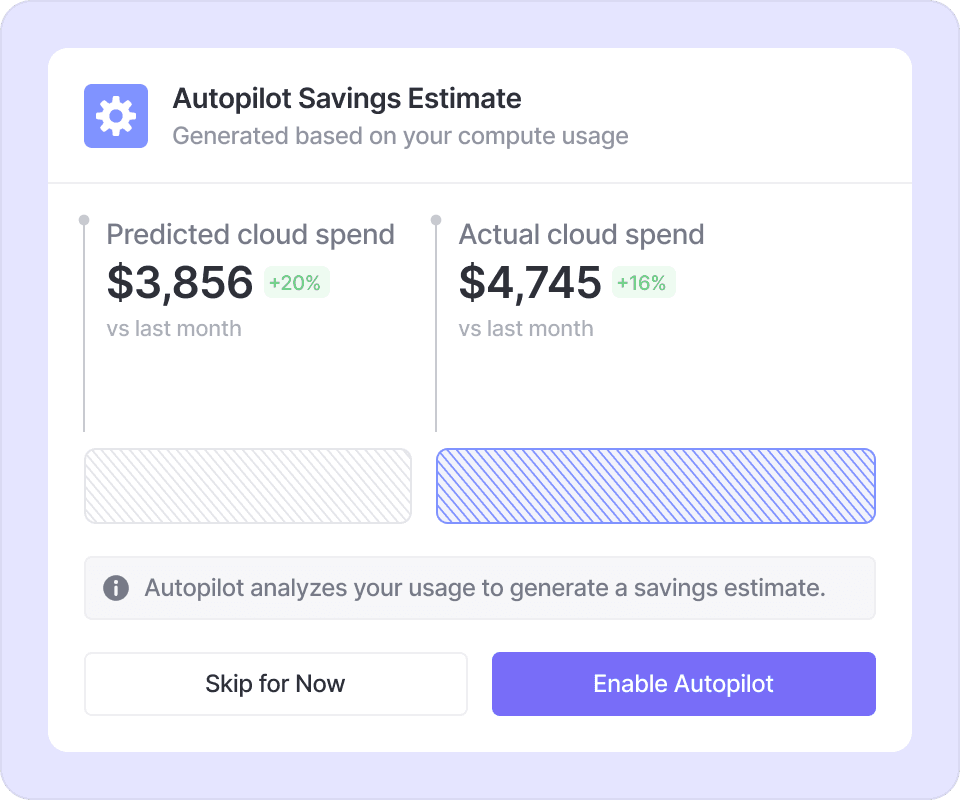Click the Predicted cloud spend label
The image size is (960, 800).
click(x=250, y=235)
